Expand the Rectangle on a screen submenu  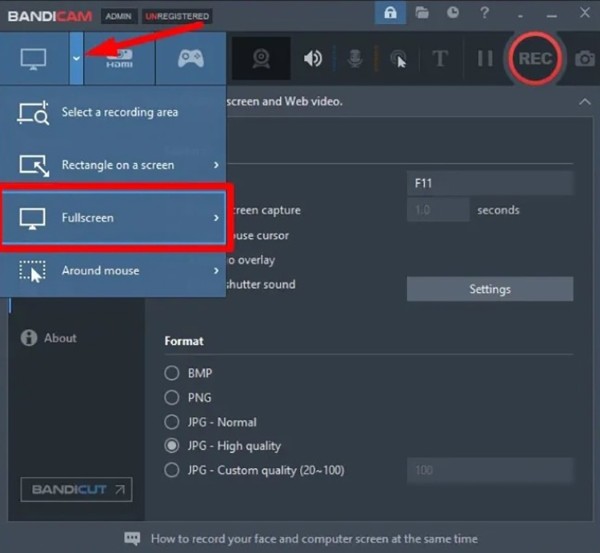(x=113, y=165)
